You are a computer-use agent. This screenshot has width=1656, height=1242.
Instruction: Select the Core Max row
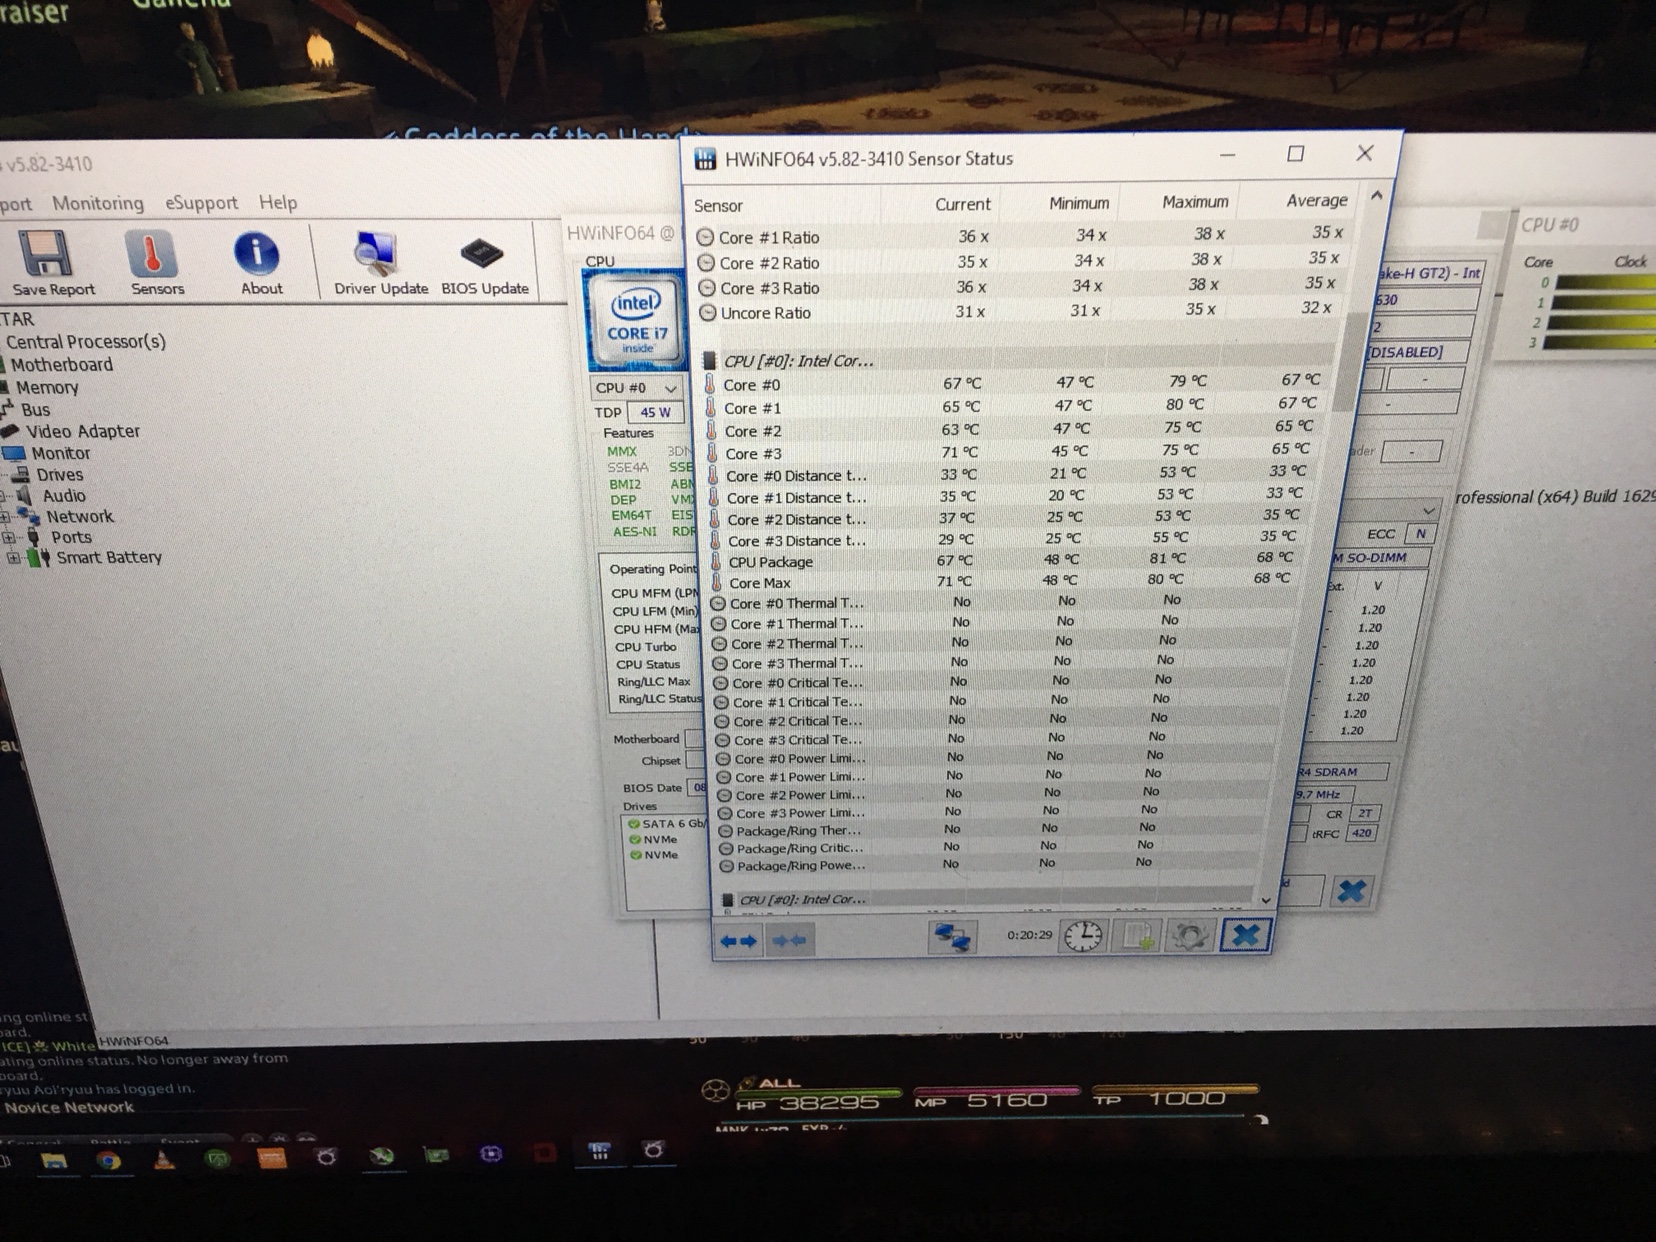(x=1003, y=582)
